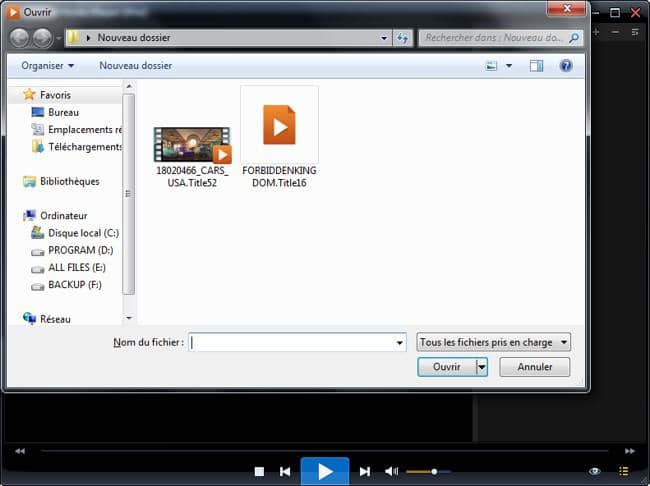The width and height of the screenshot is (650, 486).
Task: Click the Back navigation arrow in the dialog
Action: 19,38
